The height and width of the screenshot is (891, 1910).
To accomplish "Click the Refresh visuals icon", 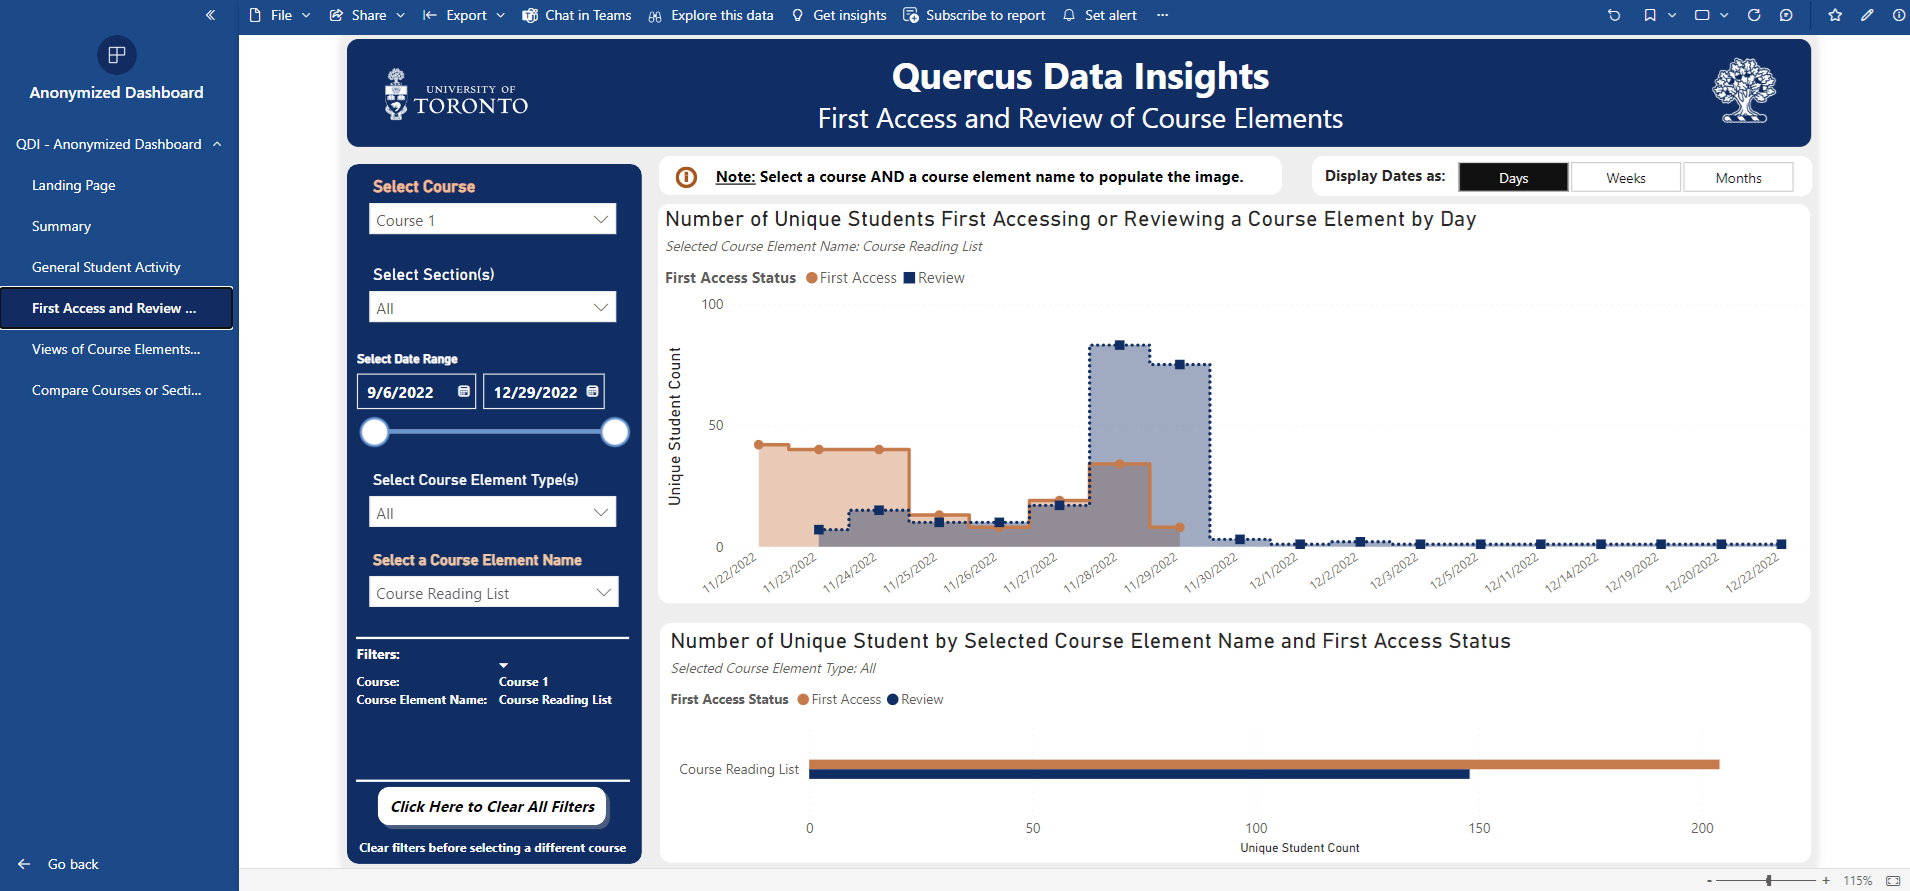I will 1754,15.
